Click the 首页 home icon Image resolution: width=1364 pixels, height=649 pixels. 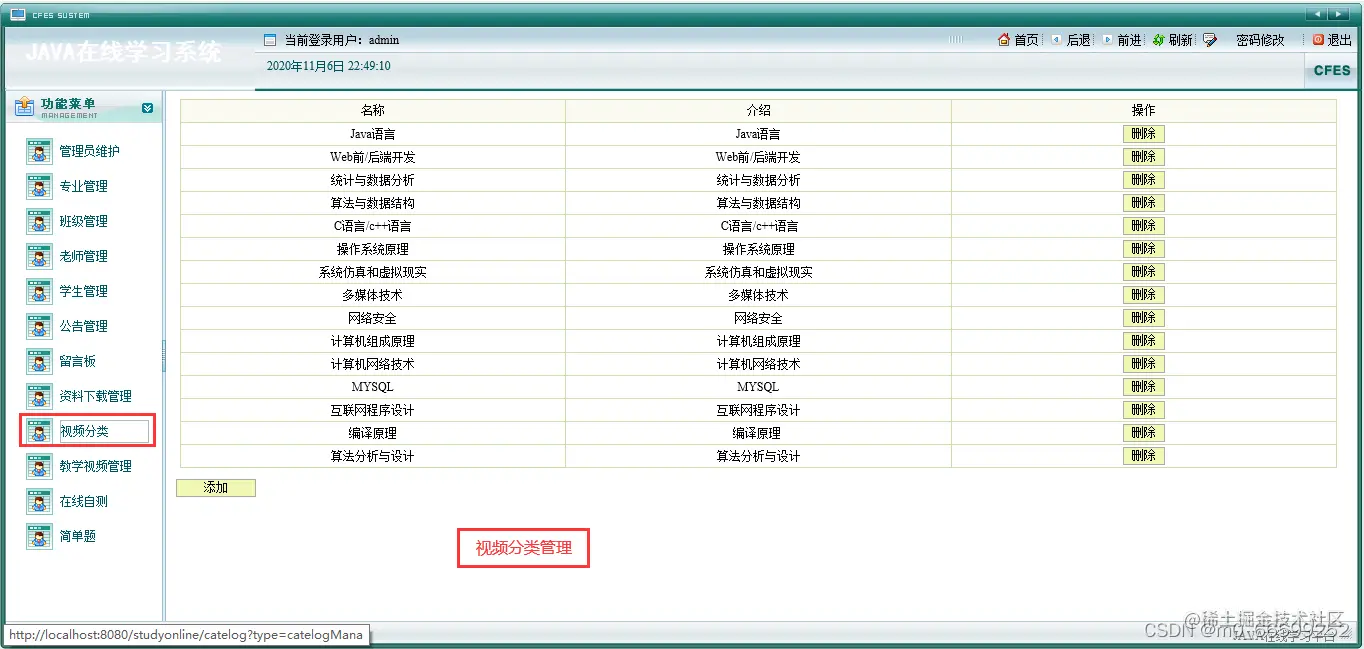(x=1004, y=40)
